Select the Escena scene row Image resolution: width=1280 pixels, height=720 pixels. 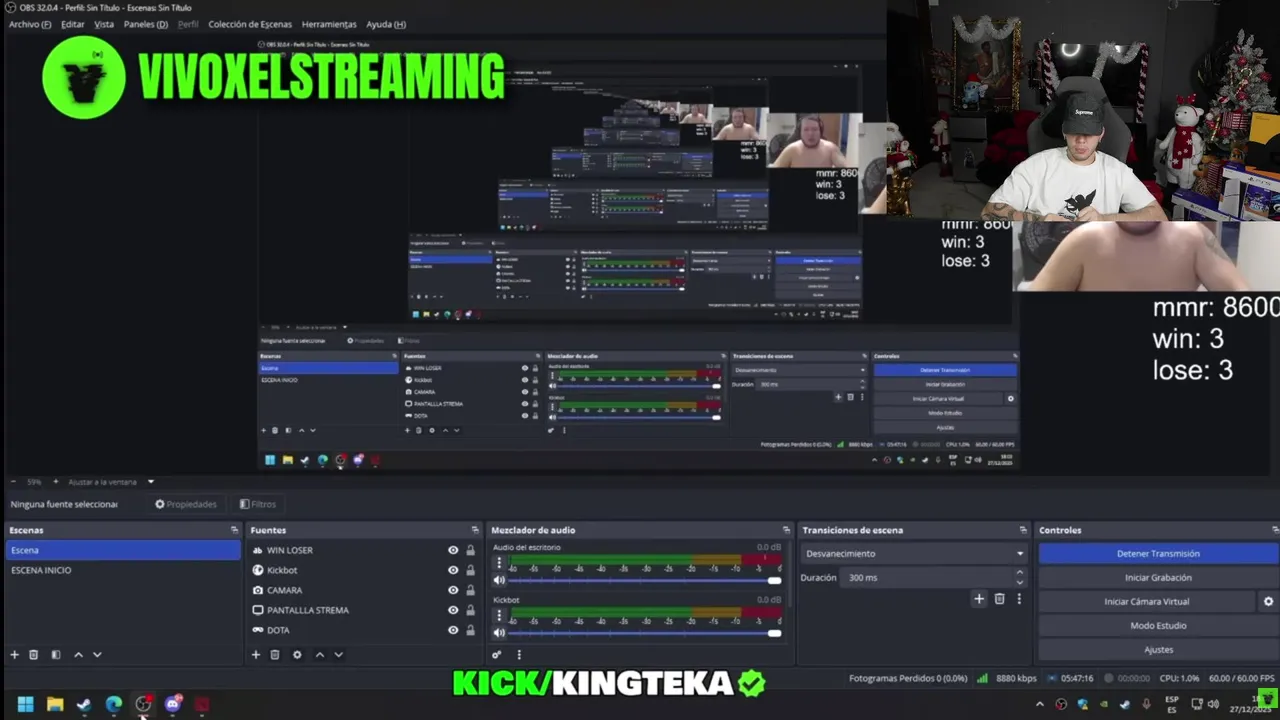[x=122, y=550]
